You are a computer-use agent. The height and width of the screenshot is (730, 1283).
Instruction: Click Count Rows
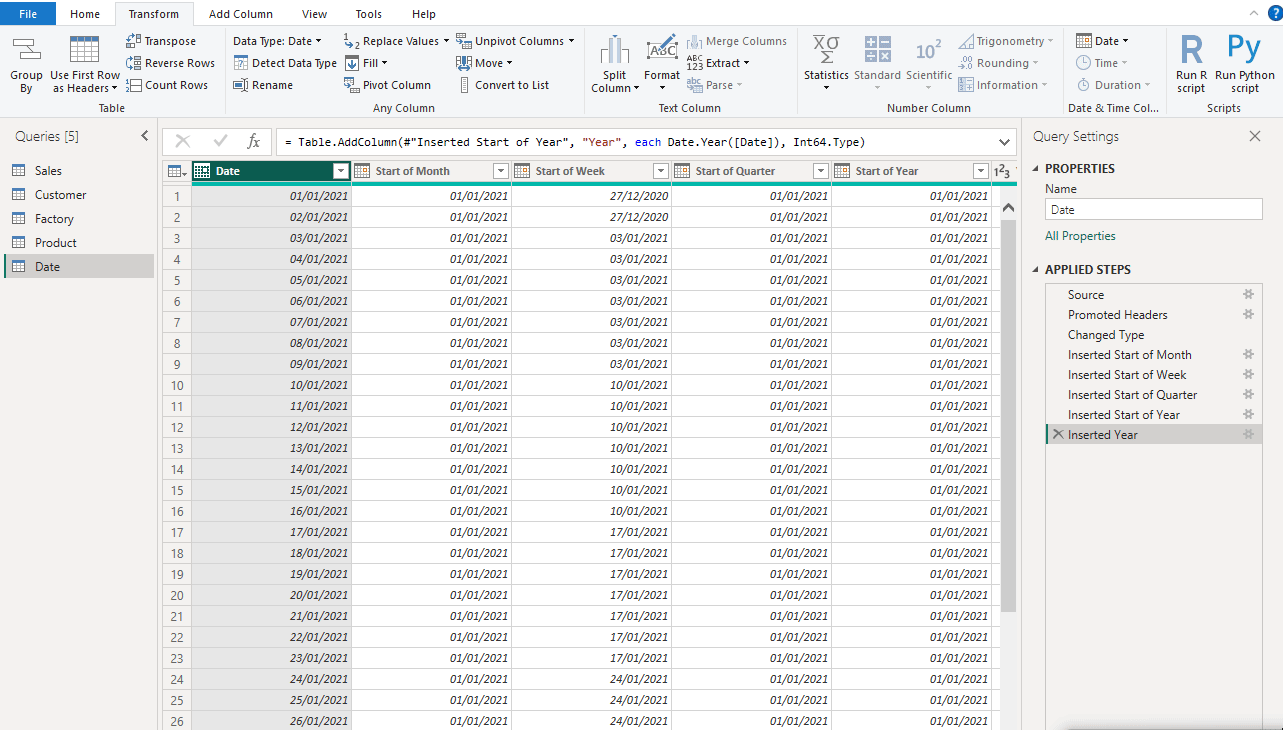167,85
